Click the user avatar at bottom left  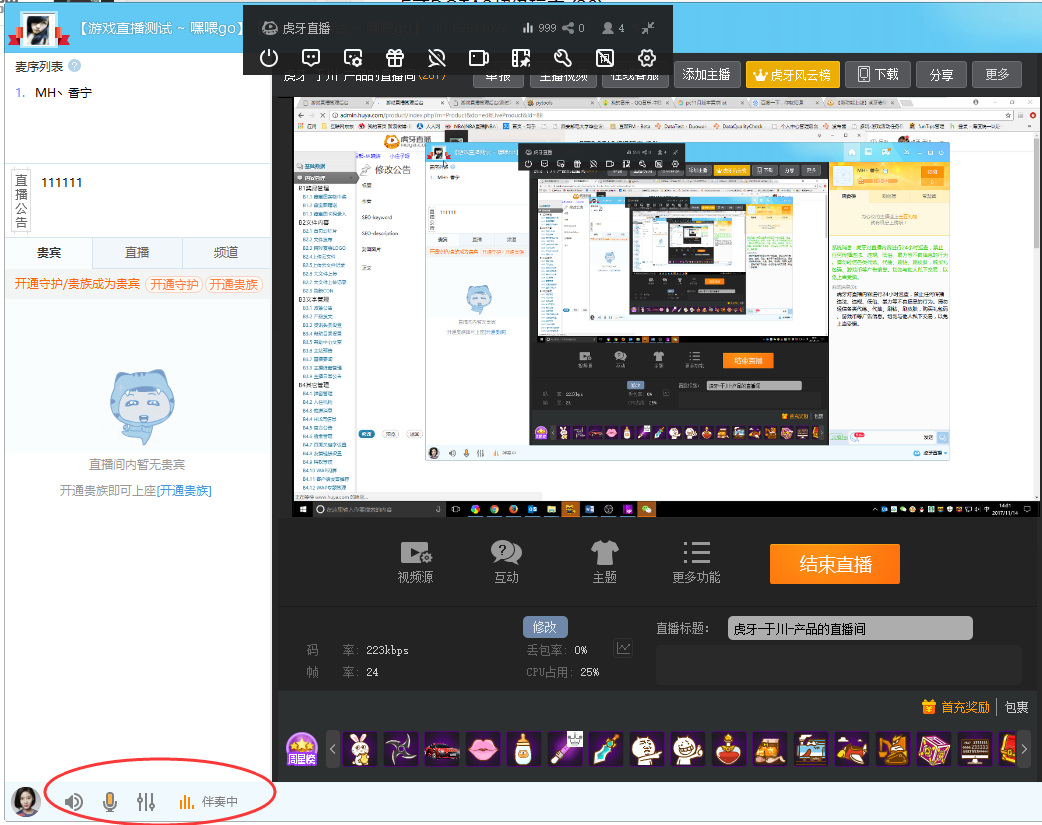(x=27, y=801)
